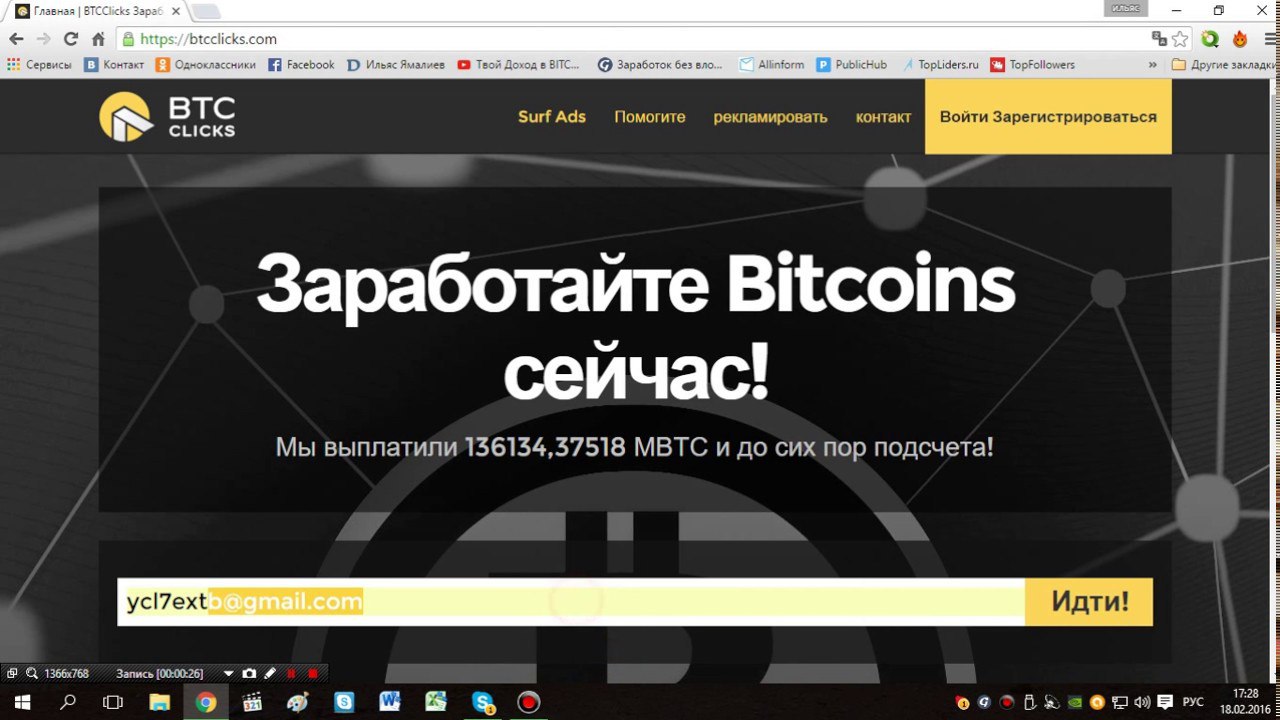This screenshot has height=720, width=1280.
Task: Open the network icon in system tray
Action: pos(1121,702)
